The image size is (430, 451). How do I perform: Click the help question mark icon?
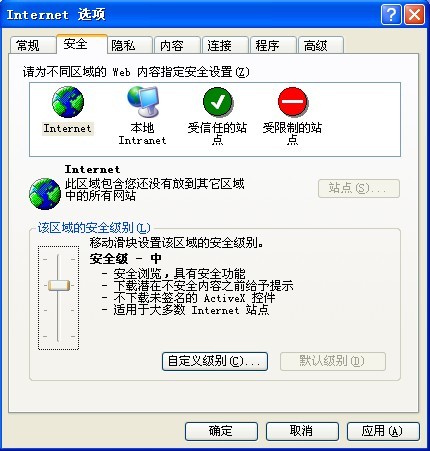[391, 15]
